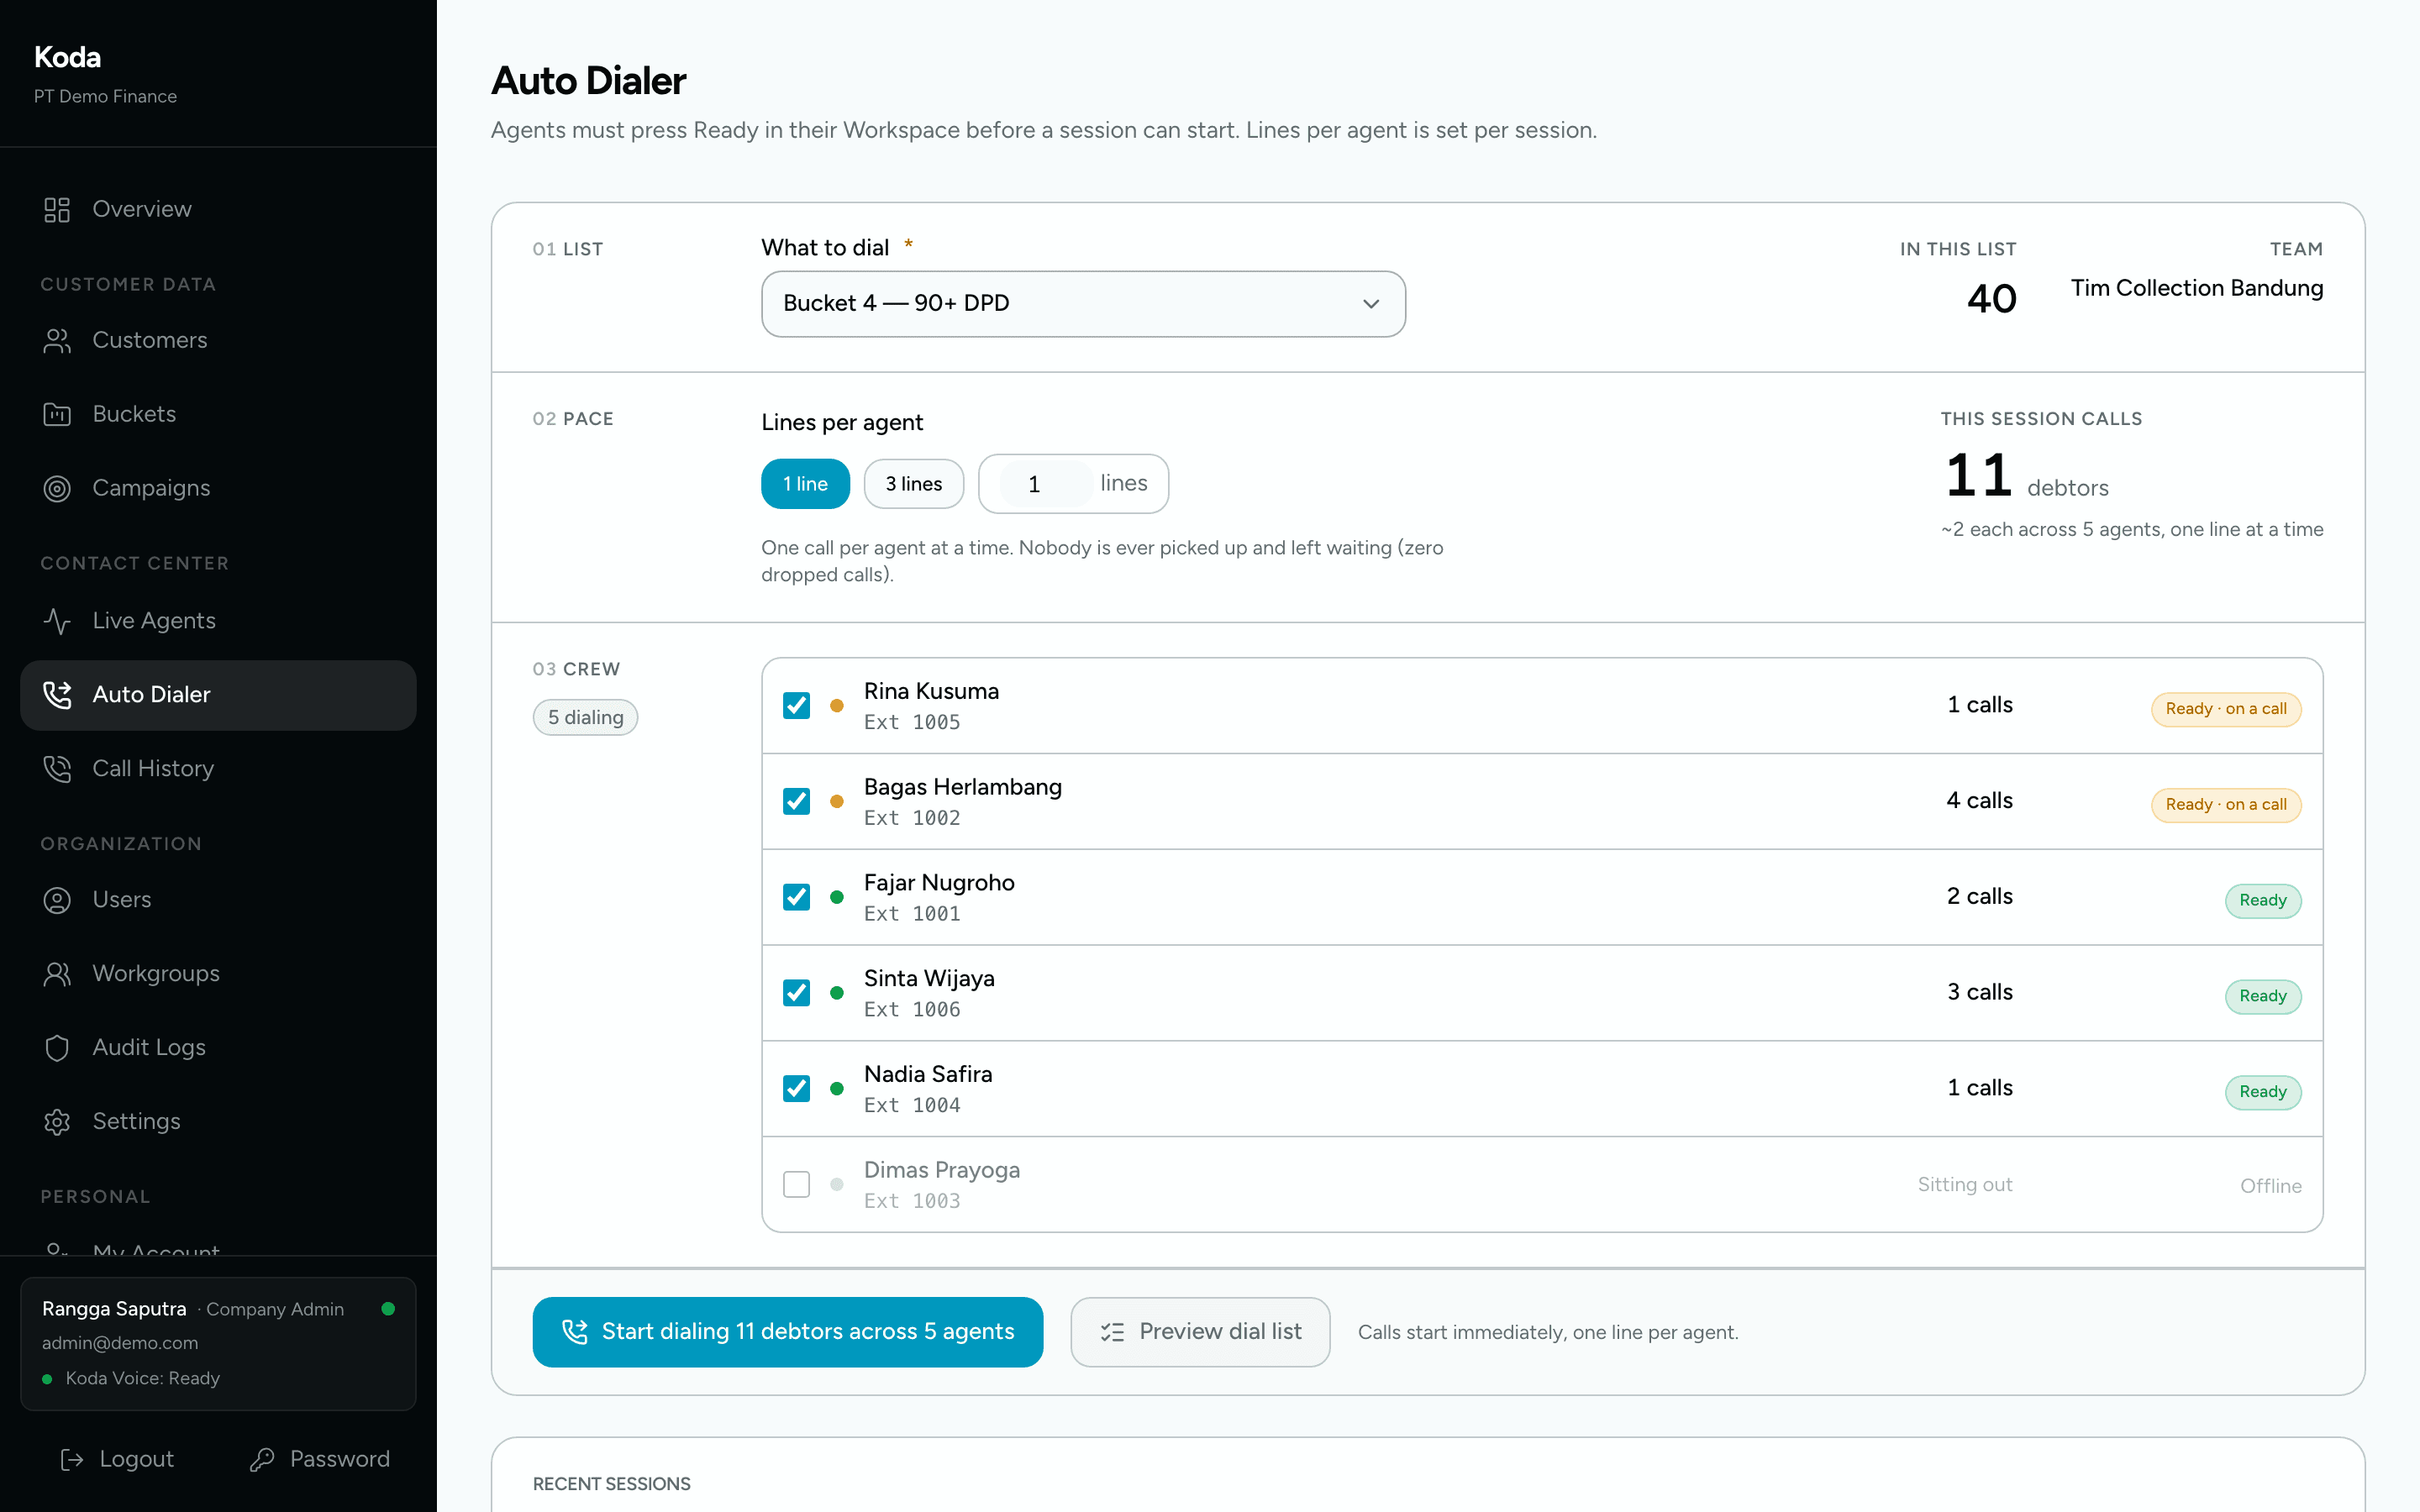Viewport: 2420px width, 1512px height.
Task: Open the What to dial dropdown
Action: [1083, 304]
